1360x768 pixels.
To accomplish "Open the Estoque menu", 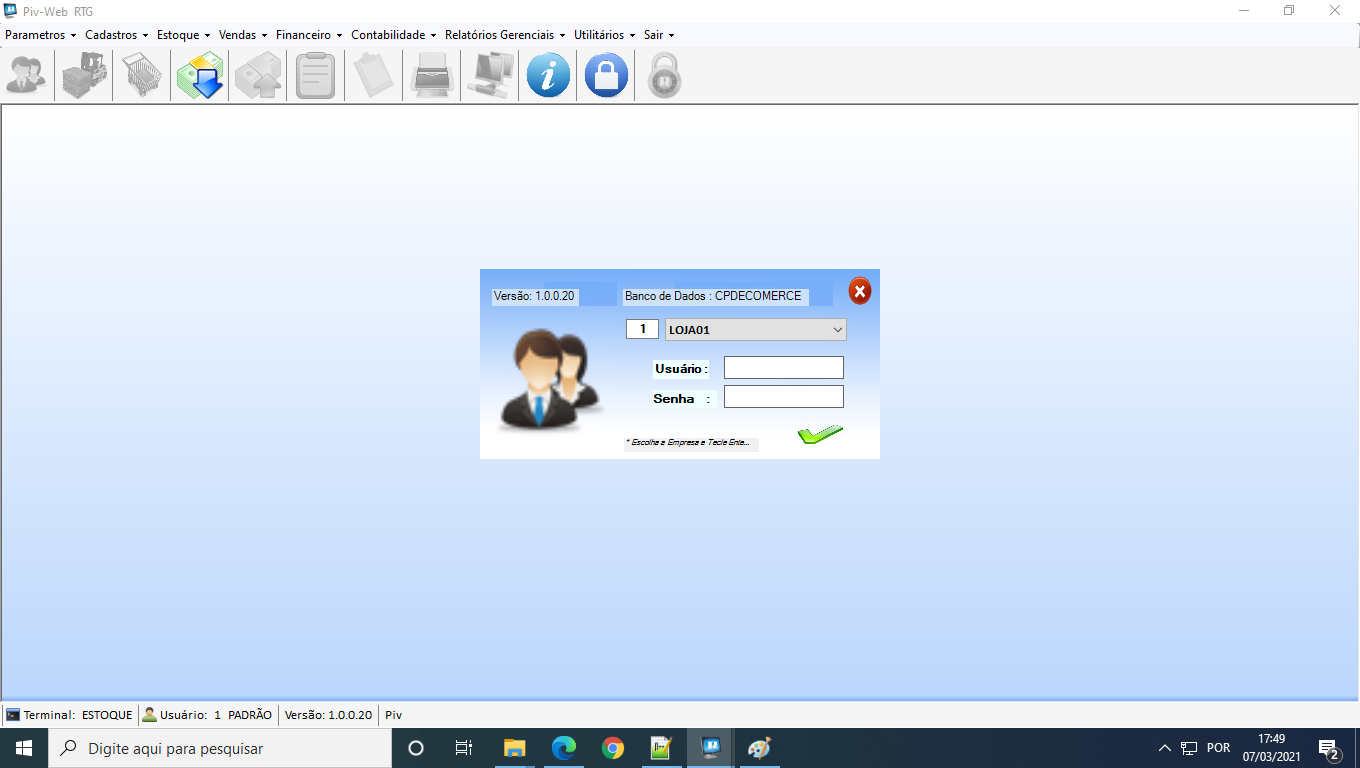I will (183, 35).
